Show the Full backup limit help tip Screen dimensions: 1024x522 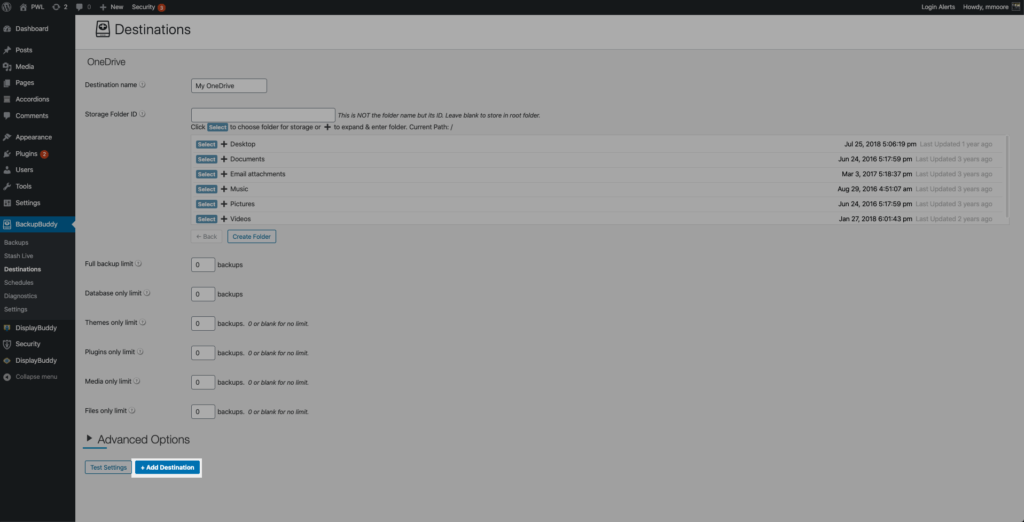click(138, 263)
